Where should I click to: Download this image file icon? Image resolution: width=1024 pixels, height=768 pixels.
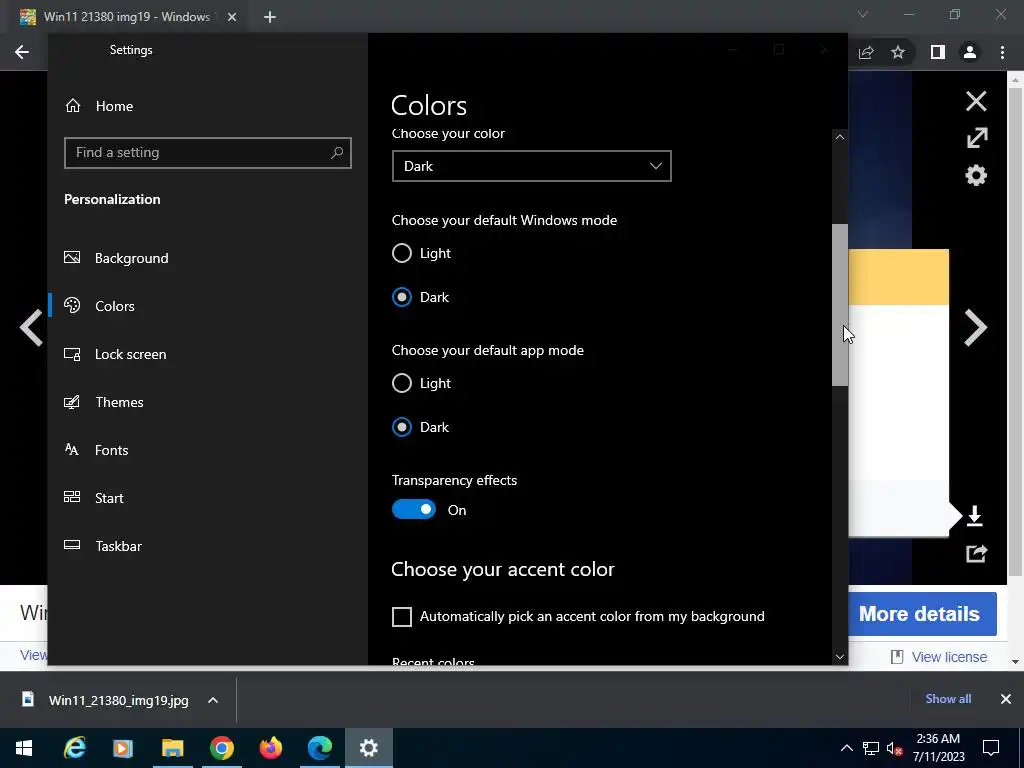(x=974, y=516)
